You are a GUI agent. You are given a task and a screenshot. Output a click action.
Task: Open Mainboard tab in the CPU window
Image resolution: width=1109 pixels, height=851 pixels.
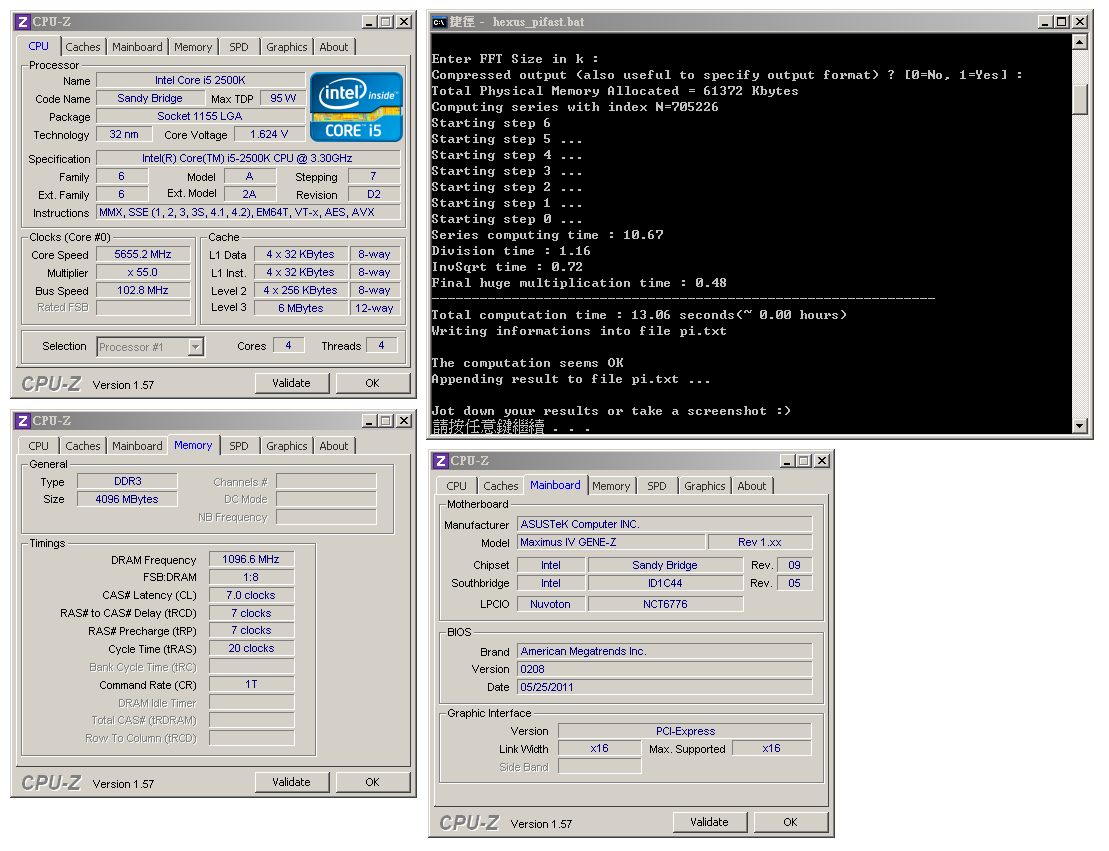tap(137, 47)
